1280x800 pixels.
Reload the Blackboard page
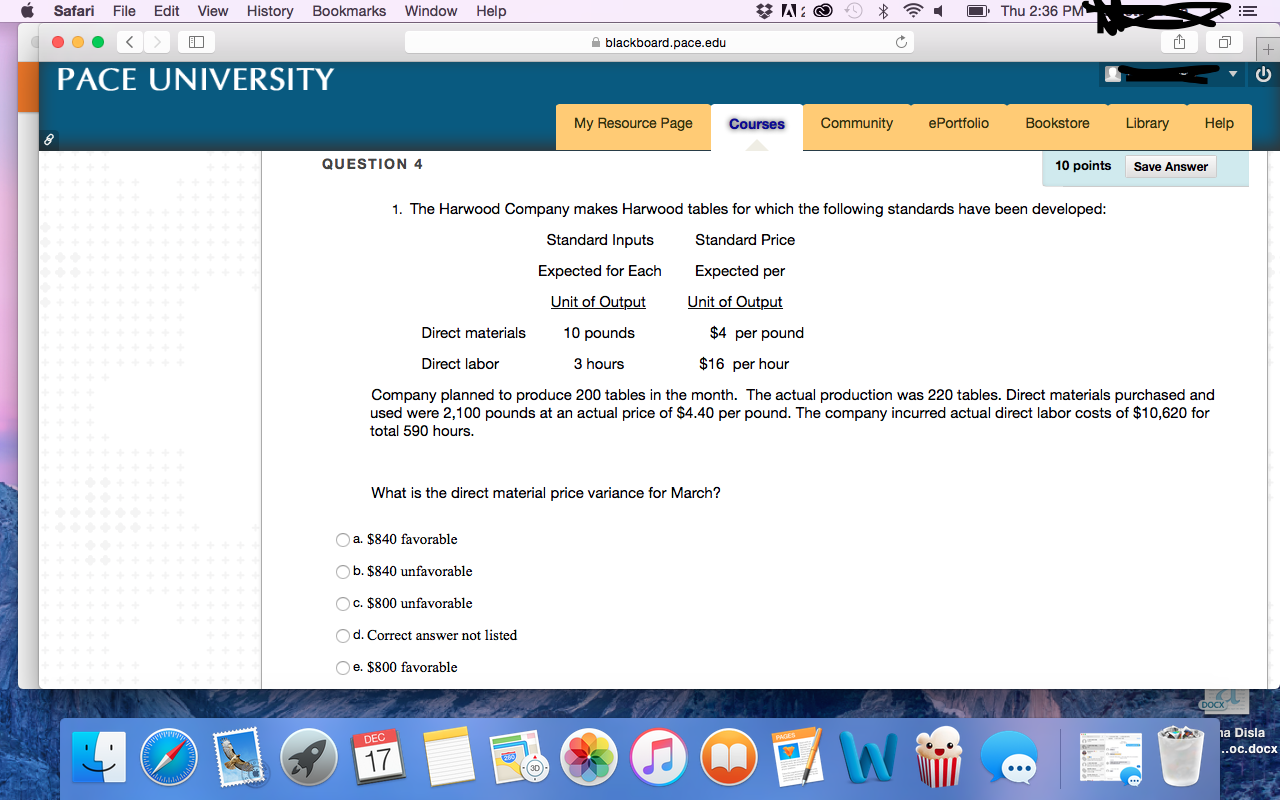pos(901,43)
